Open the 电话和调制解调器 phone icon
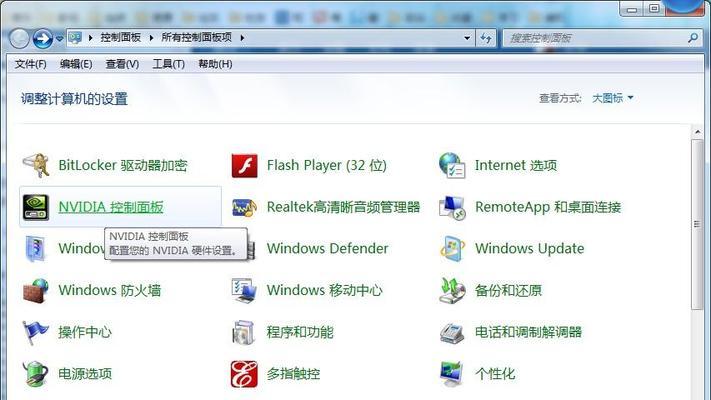The image size is (711, 400). [452, 333]
